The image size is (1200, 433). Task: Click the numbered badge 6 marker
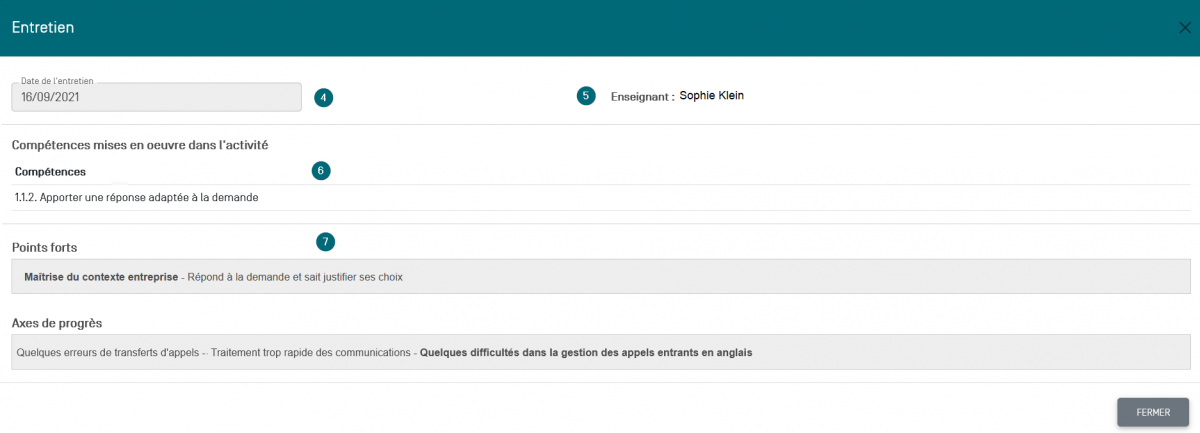(x=320, y=171)
